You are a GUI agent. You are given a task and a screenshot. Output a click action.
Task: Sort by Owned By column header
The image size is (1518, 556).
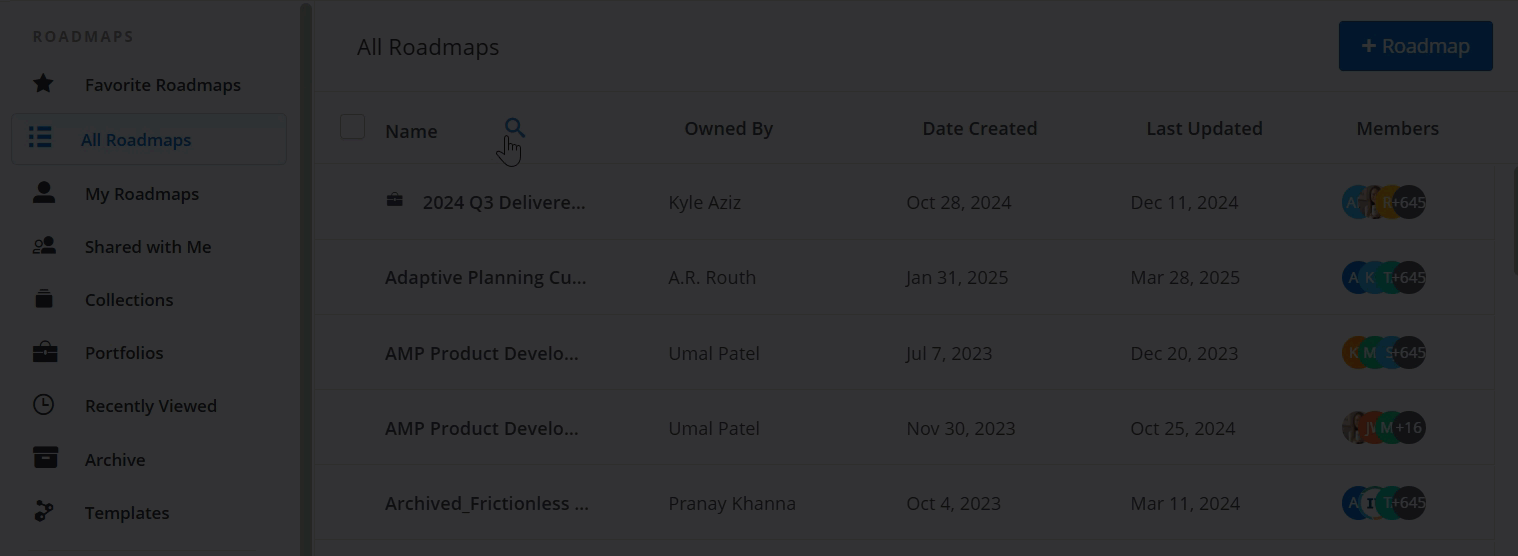[x=728, y=128]
